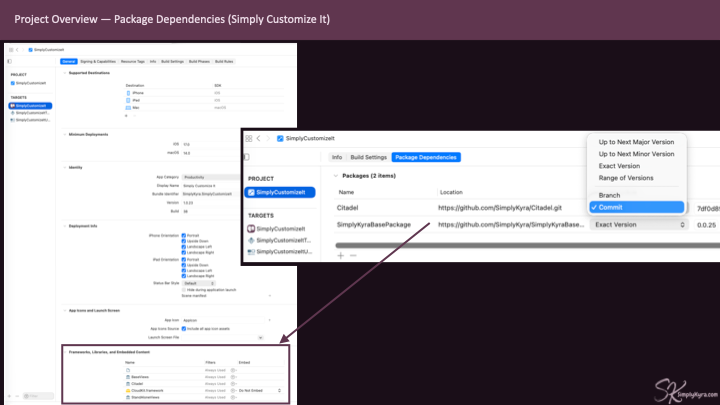Collapse the Identity section
Viewport: 720px width, 405px height.
65,168
